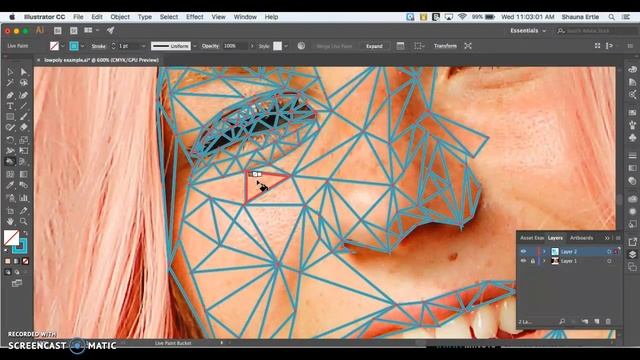This screenshot has width=640, height=360.
Task: Select the Type tool
Action: pos(10,106)
